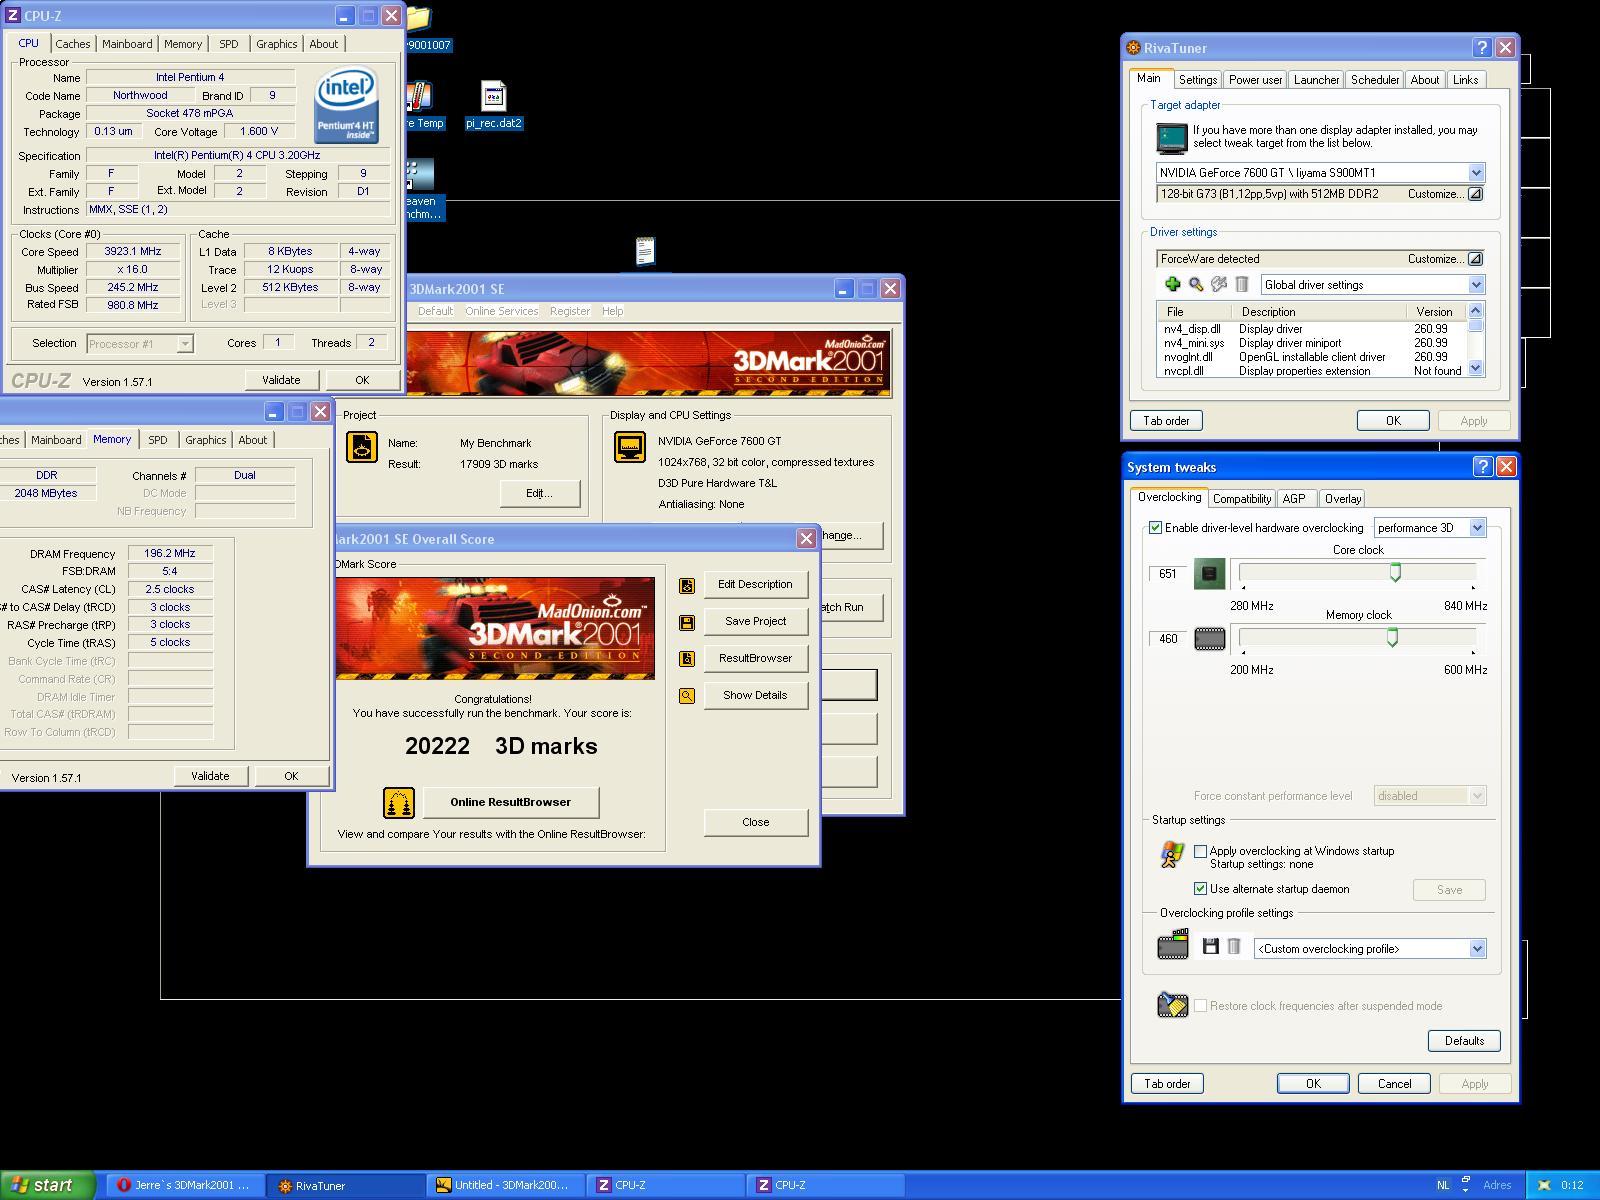1600x1200 pixels.
Task: Click the Save Project floppy icon
Action: tap(687, 622)
